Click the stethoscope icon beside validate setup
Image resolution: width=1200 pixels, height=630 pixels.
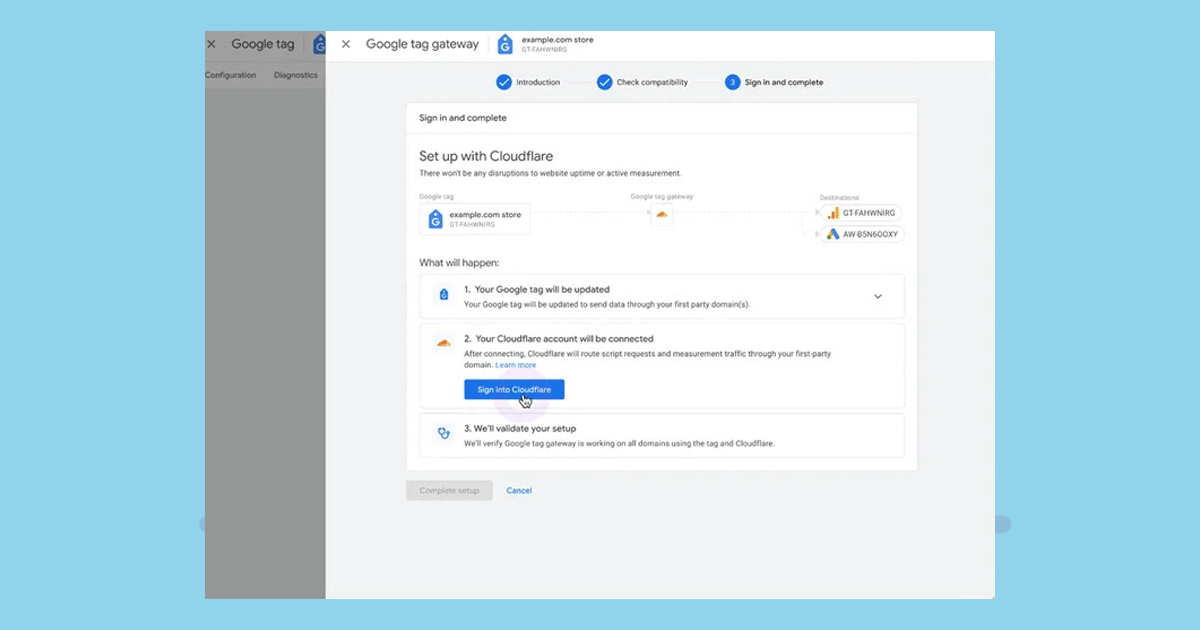click(444, 434)
